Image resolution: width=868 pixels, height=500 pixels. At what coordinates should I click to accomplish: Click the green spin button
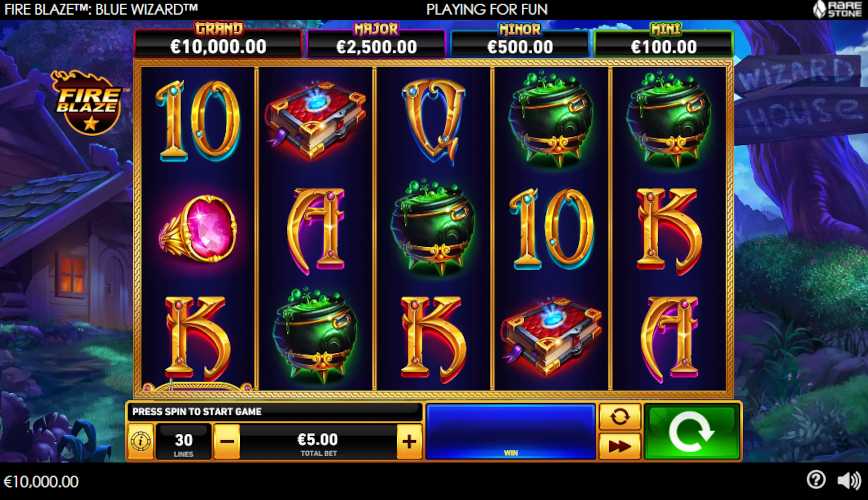(692, 432)
